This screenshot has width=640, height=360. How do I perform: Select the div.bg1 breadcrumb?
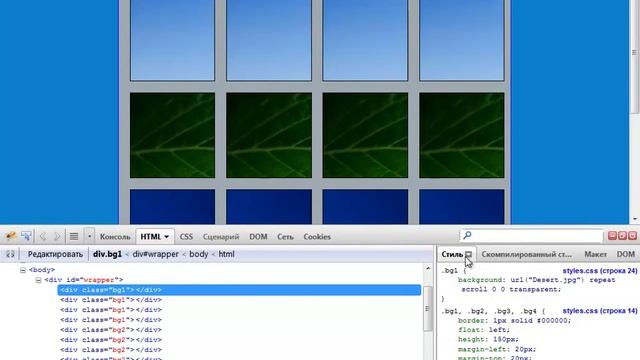tap(107, 254)
